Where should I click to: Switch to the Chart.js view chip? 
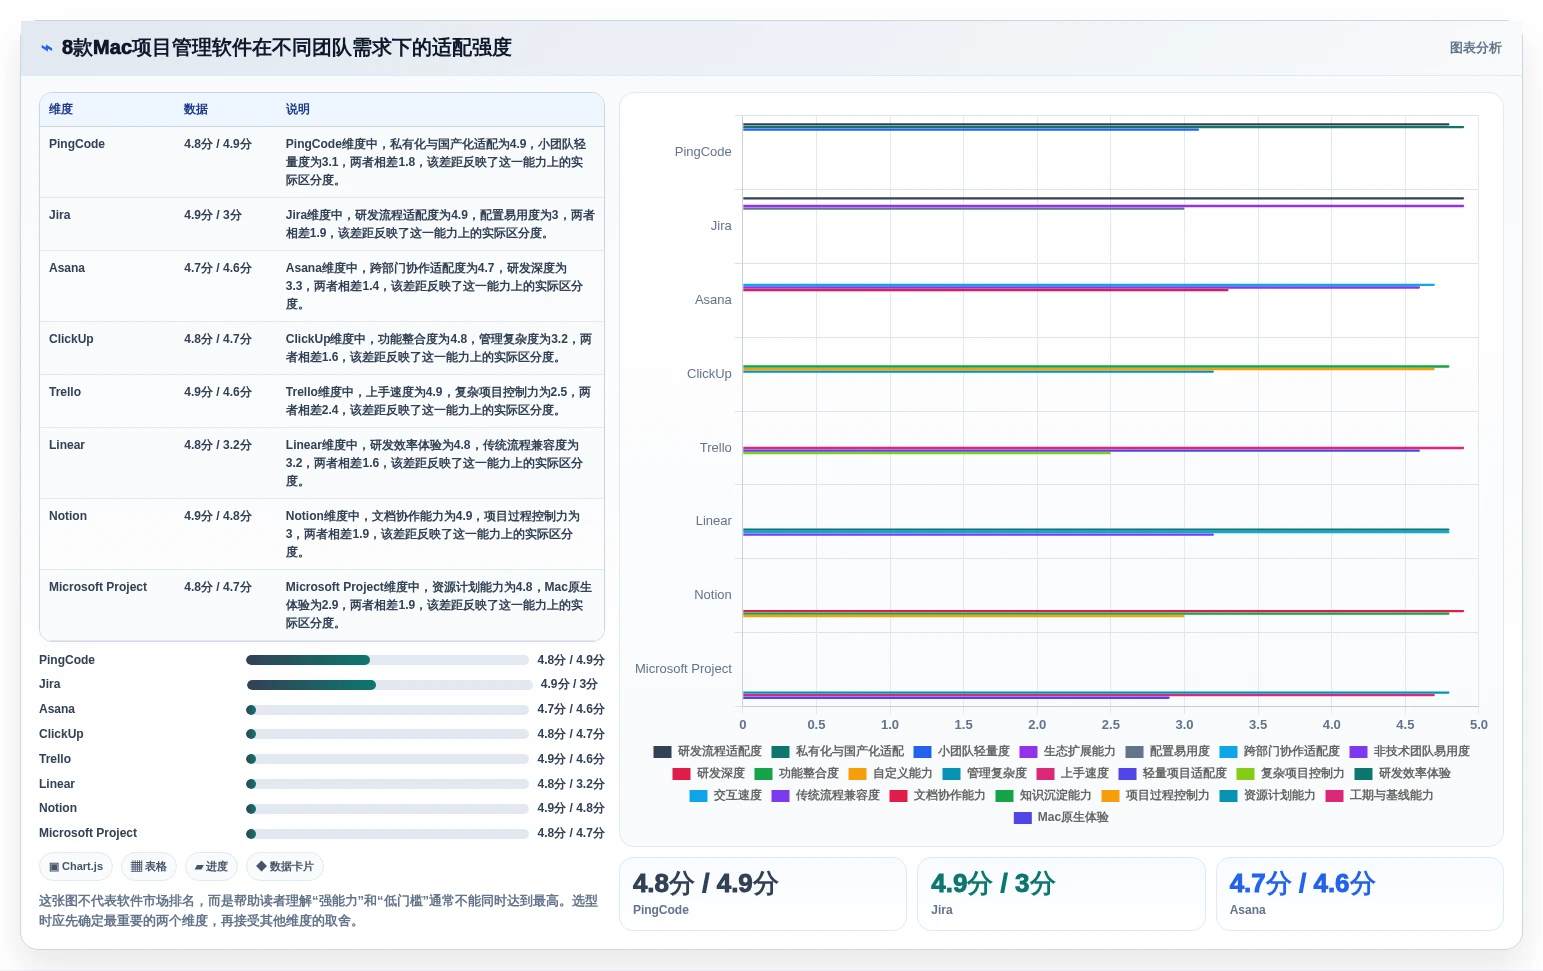[76, 867]
